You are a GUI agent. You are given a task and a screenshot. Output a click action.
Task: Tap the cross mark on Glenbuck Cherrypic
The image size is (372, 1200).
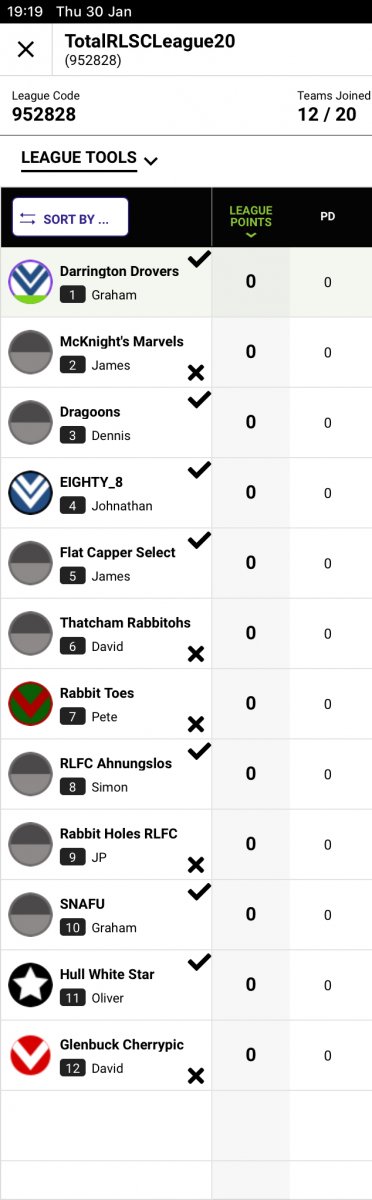196,1076
